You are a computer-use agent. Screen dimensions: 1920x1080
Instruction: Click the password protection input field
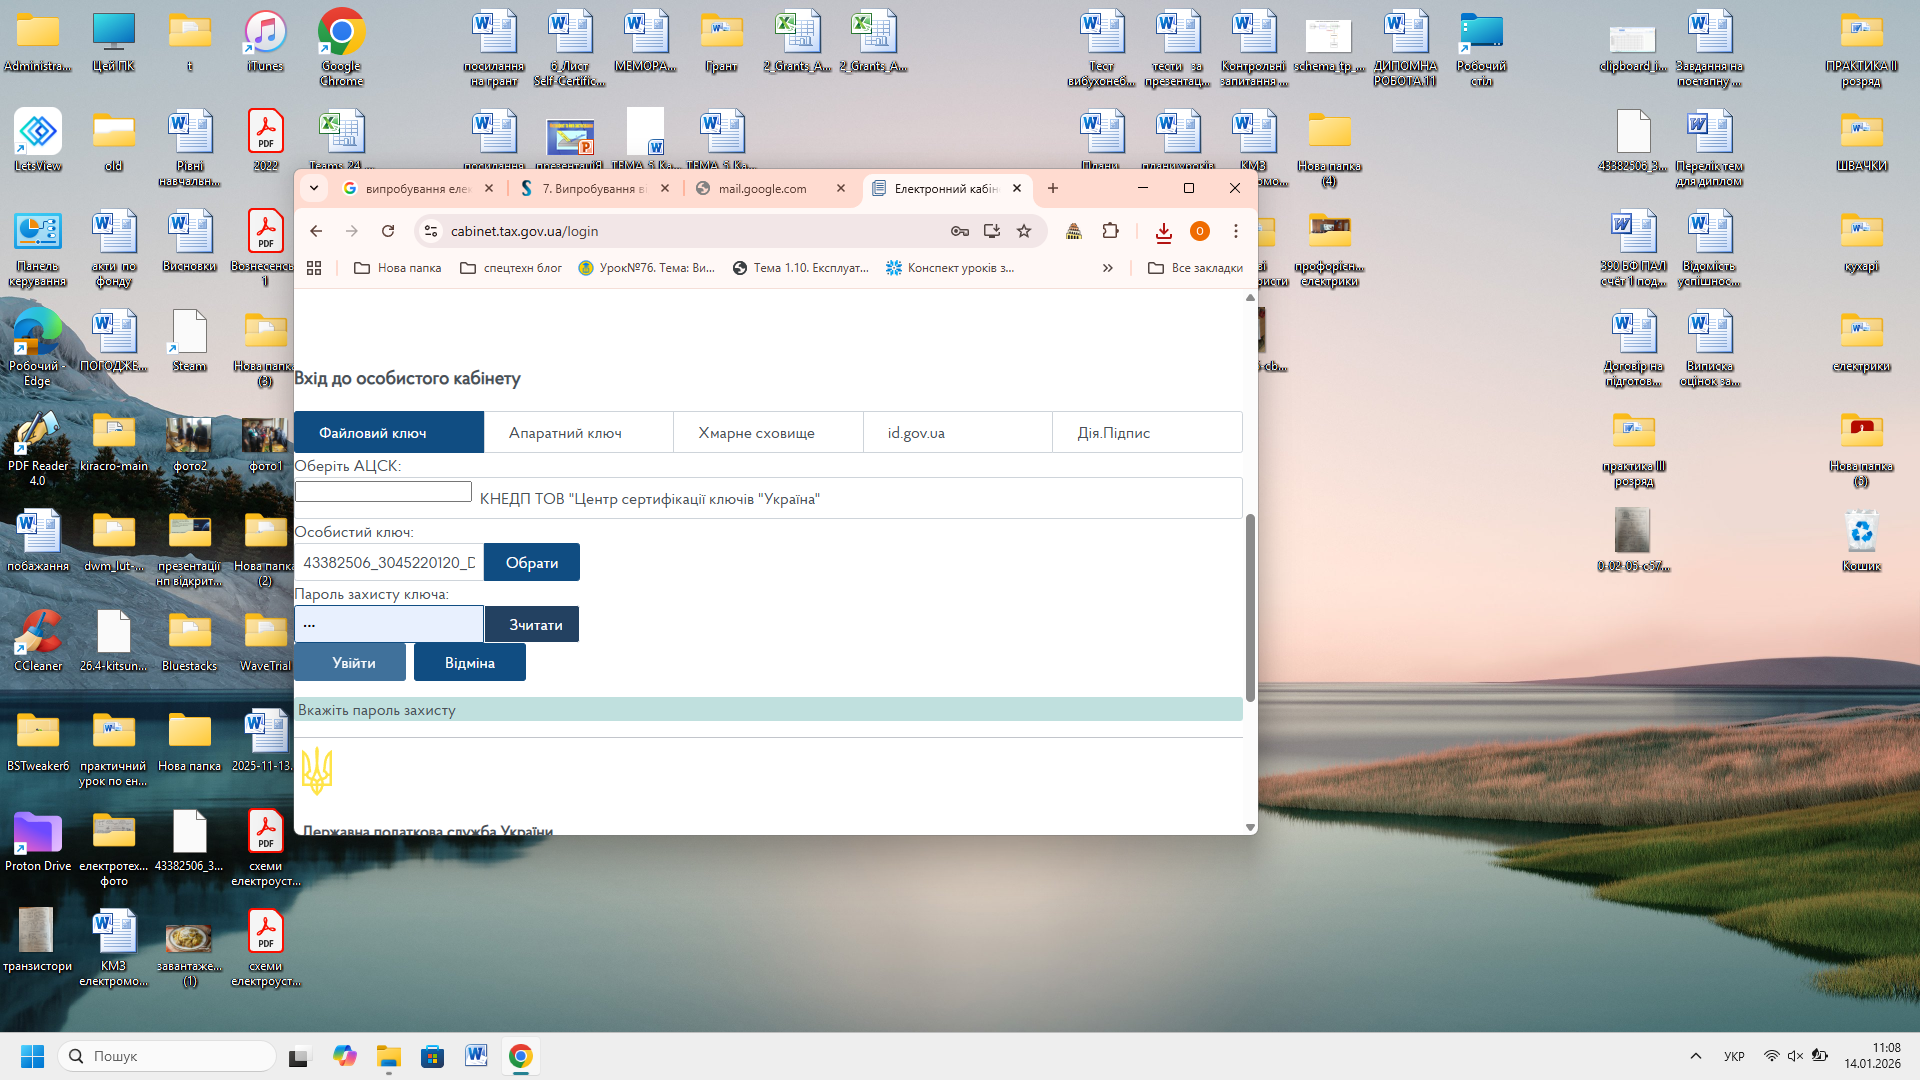point(389,625)
